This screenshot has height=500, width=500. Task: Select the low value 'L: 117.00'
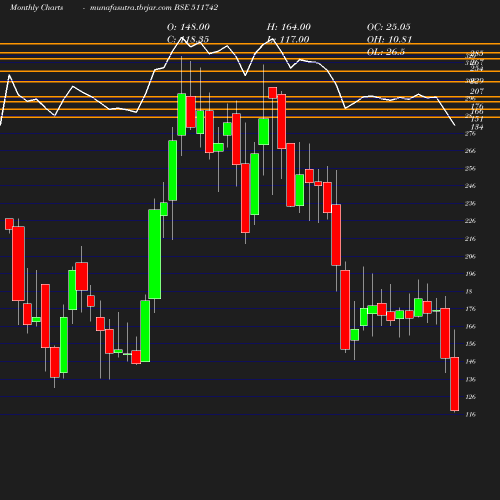point(289,39)
